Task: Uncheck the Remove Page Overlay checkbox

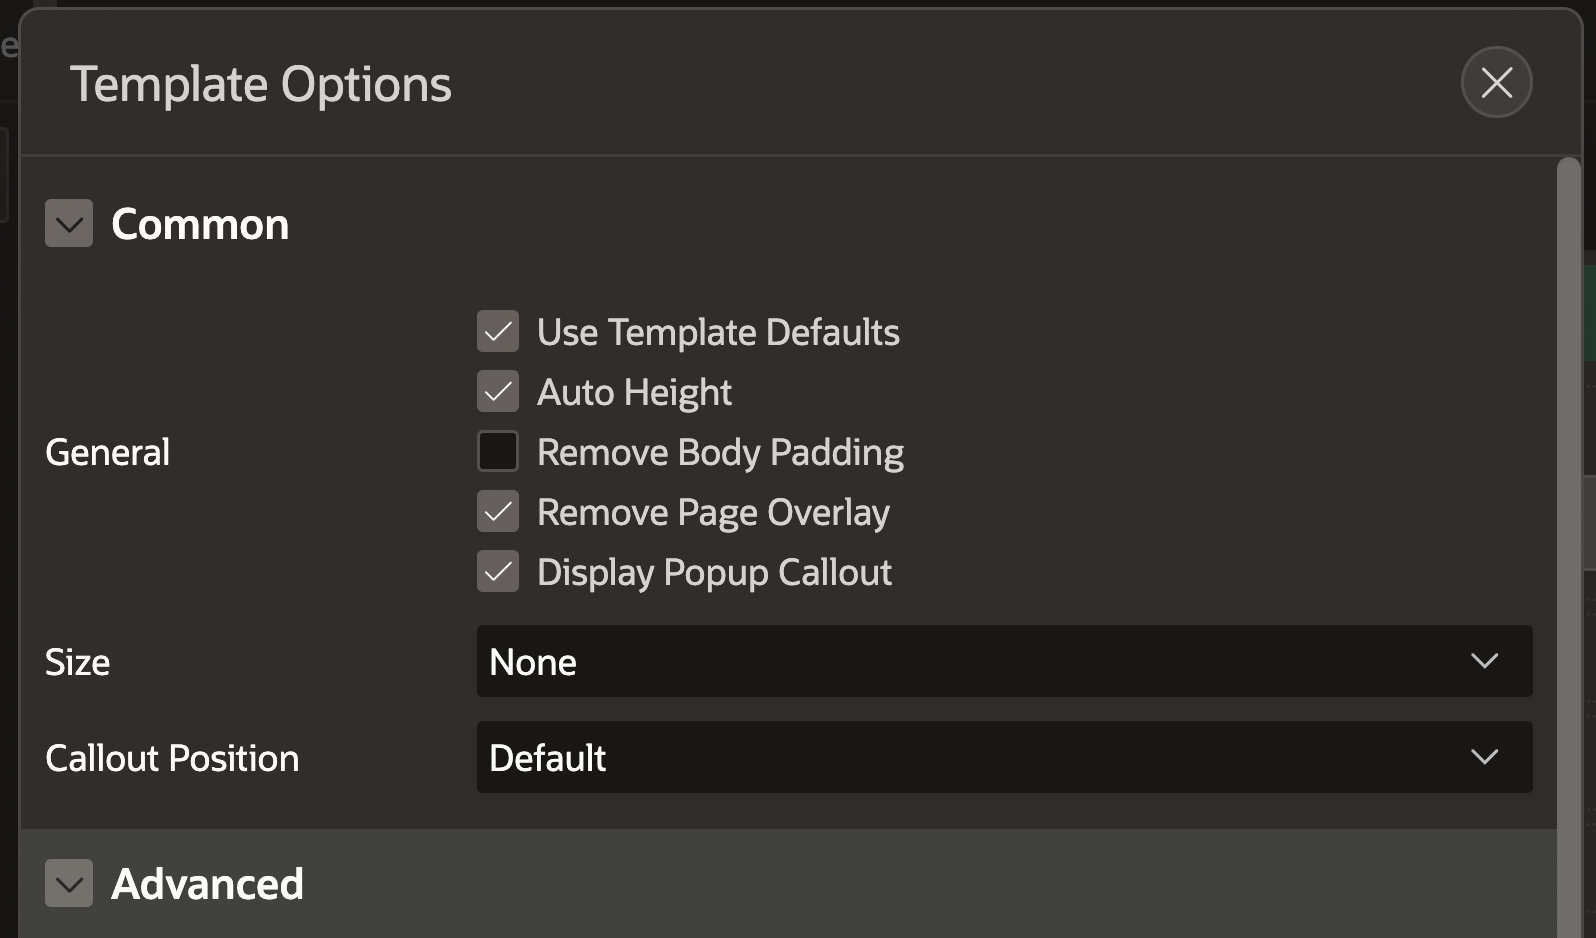Action: point(498,512)
